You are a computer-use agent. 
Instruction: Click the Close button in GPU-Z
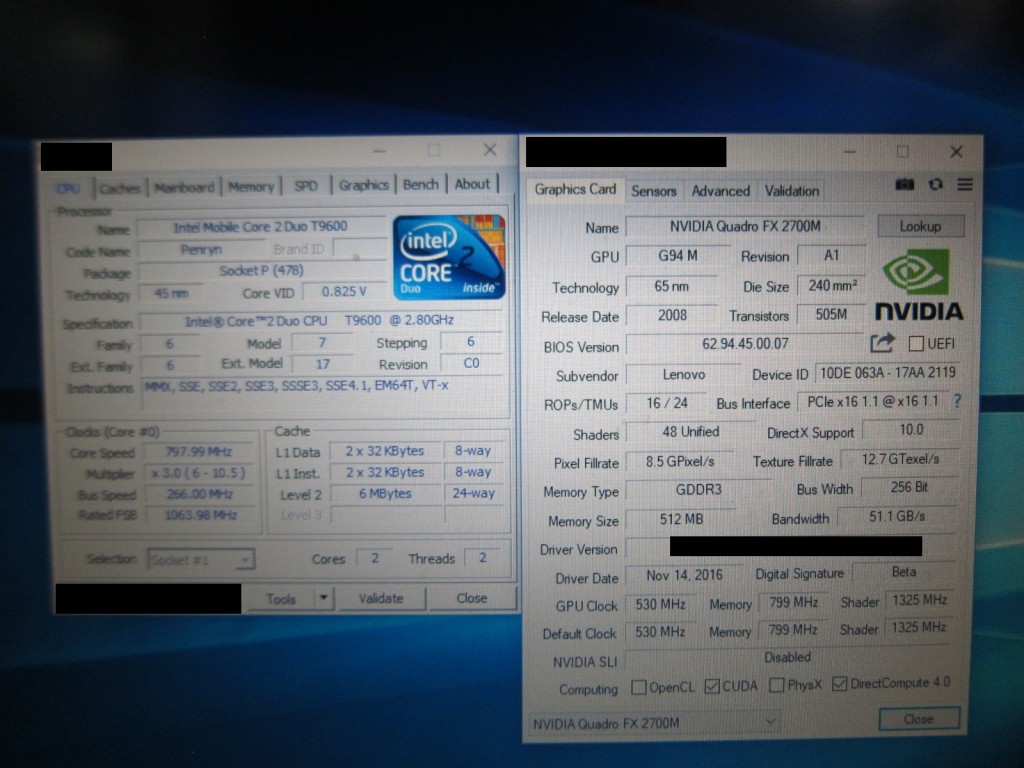pyautogui.click(x=919, y=719)
